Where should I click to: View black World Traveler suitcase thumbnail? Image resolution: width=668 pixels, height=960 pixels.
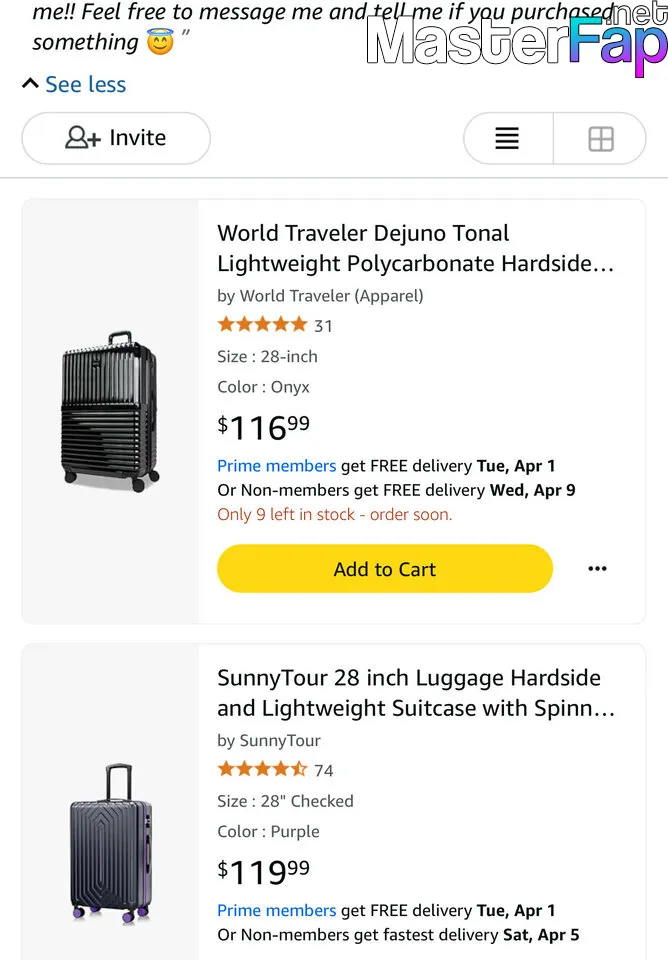110,411
